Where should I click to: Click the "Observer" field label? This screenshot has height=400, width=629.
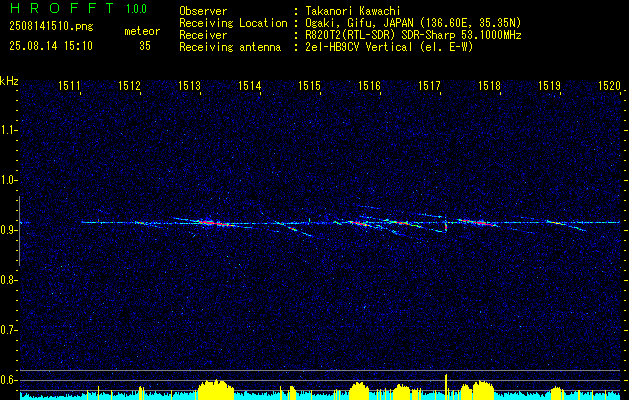pyautogui.click(x=203, y=11)
